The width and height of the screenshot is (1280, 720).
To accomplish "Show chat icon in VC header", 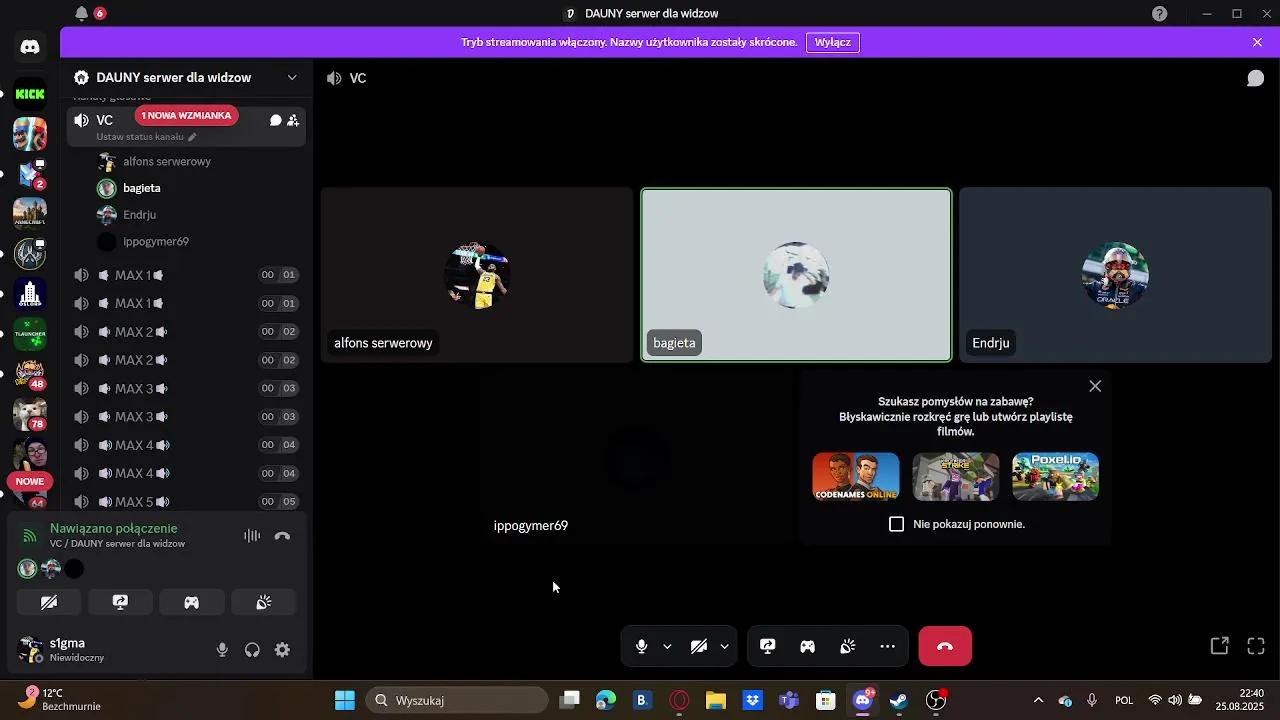I will (x=1255, y=78).
